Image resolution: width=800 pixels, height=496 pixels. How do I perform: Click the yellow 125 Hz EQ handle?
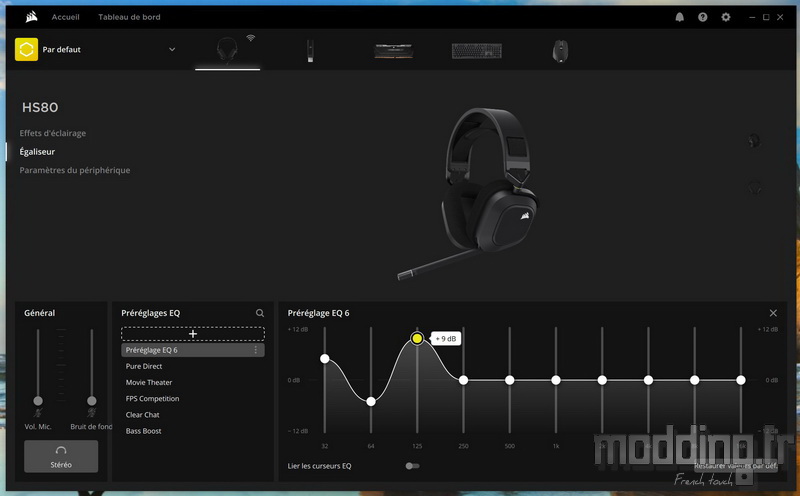point(417,338)
